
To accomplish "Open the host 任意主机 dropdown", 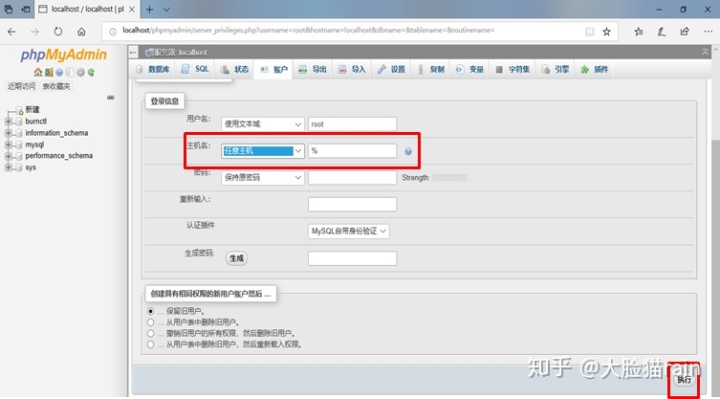I will pos(263,151).
